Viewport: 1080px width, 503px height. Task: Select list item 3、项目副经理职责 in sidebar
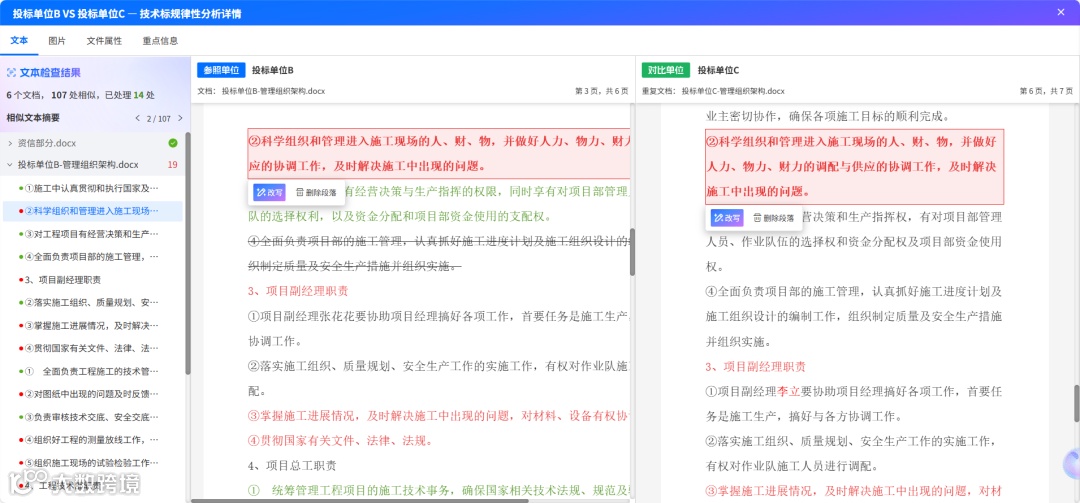tap(92, 280)
